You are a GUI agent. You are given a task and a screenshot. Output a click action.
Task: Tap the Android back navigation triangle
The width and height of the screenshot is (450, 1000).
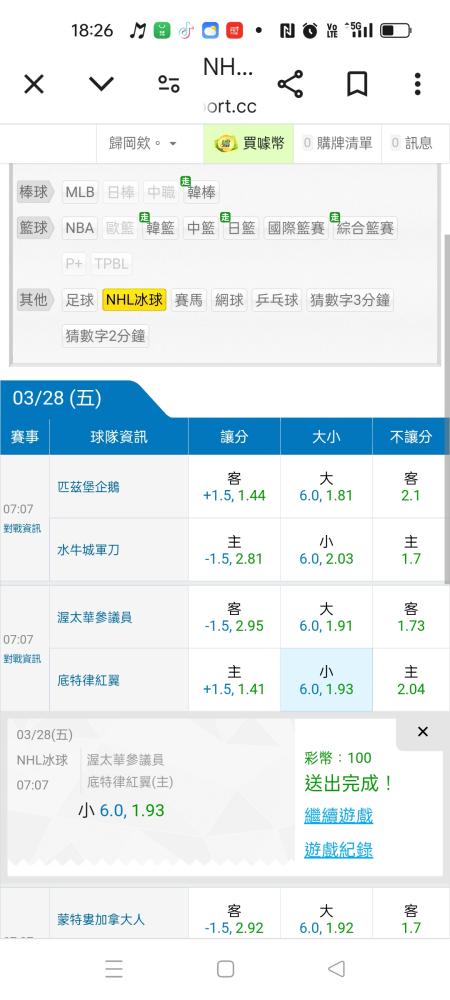(x=337, y=969)
